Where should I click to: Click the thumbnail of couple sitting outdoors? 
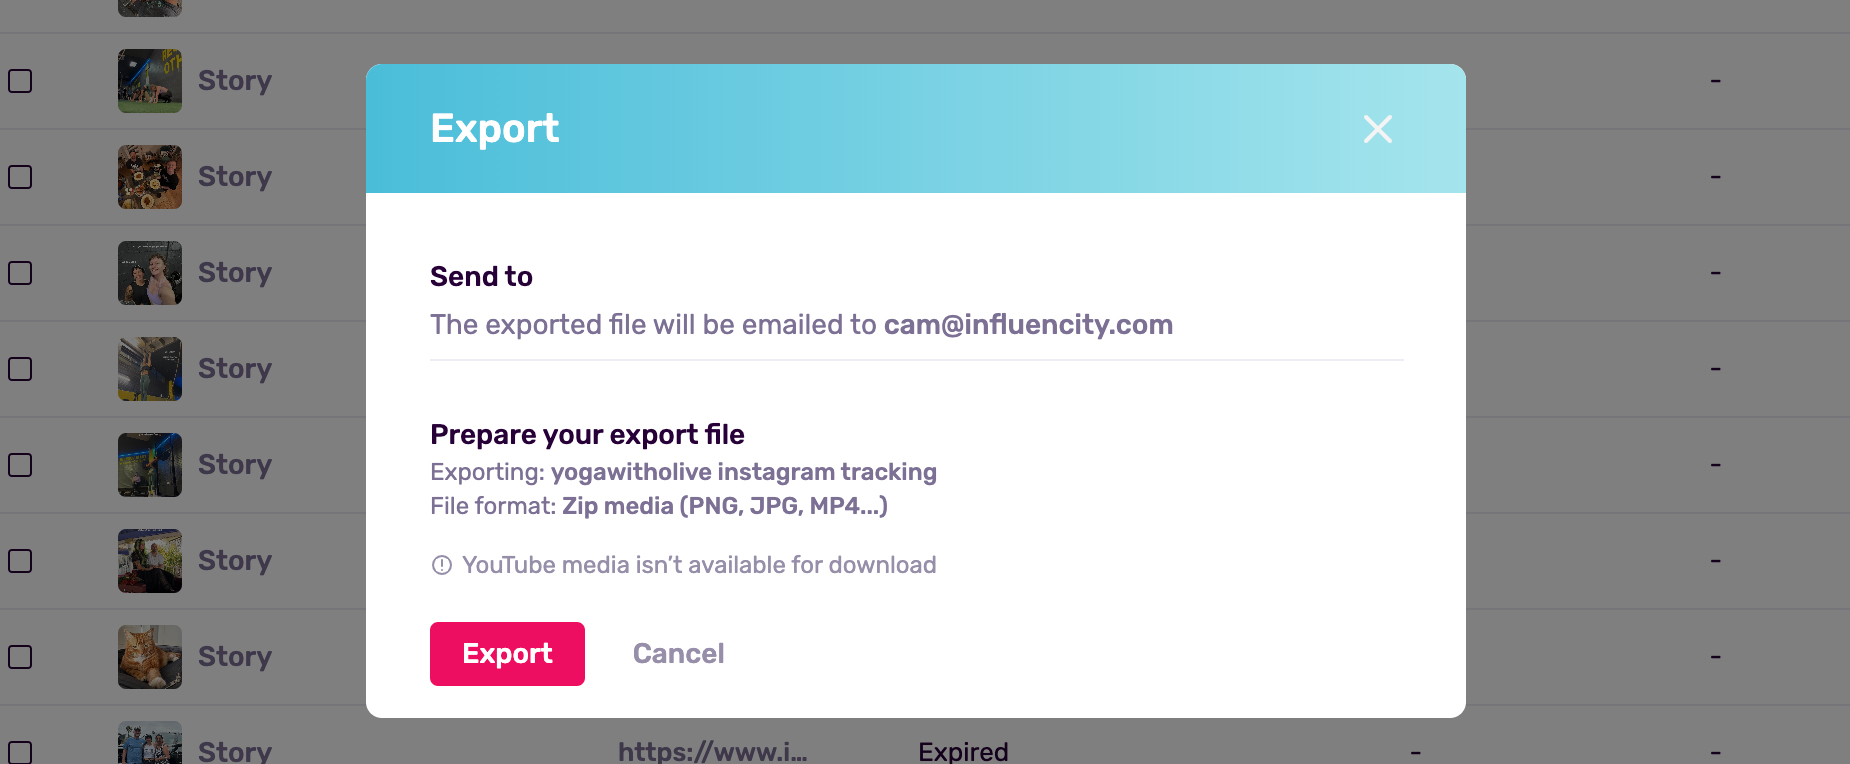pyautogui.click(x=150, y=561)
